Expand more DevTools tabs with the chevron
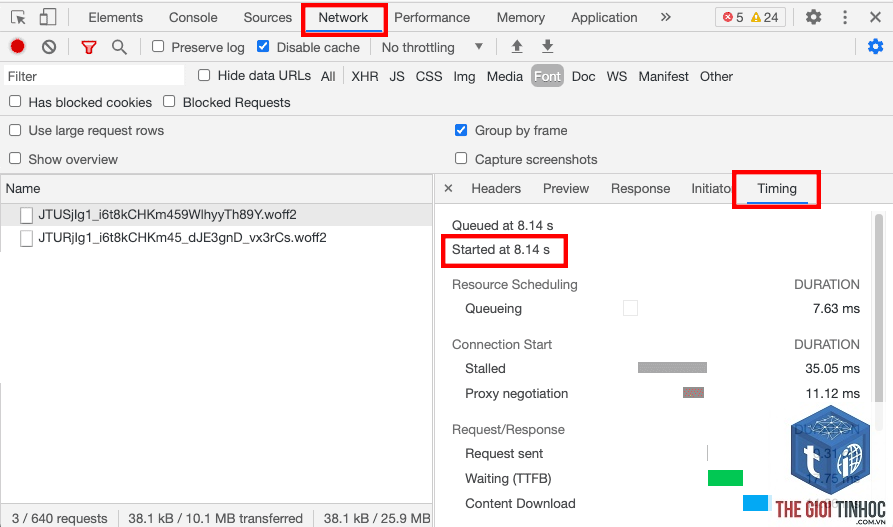The image size is (893, 527). click(x=665, y=17)
